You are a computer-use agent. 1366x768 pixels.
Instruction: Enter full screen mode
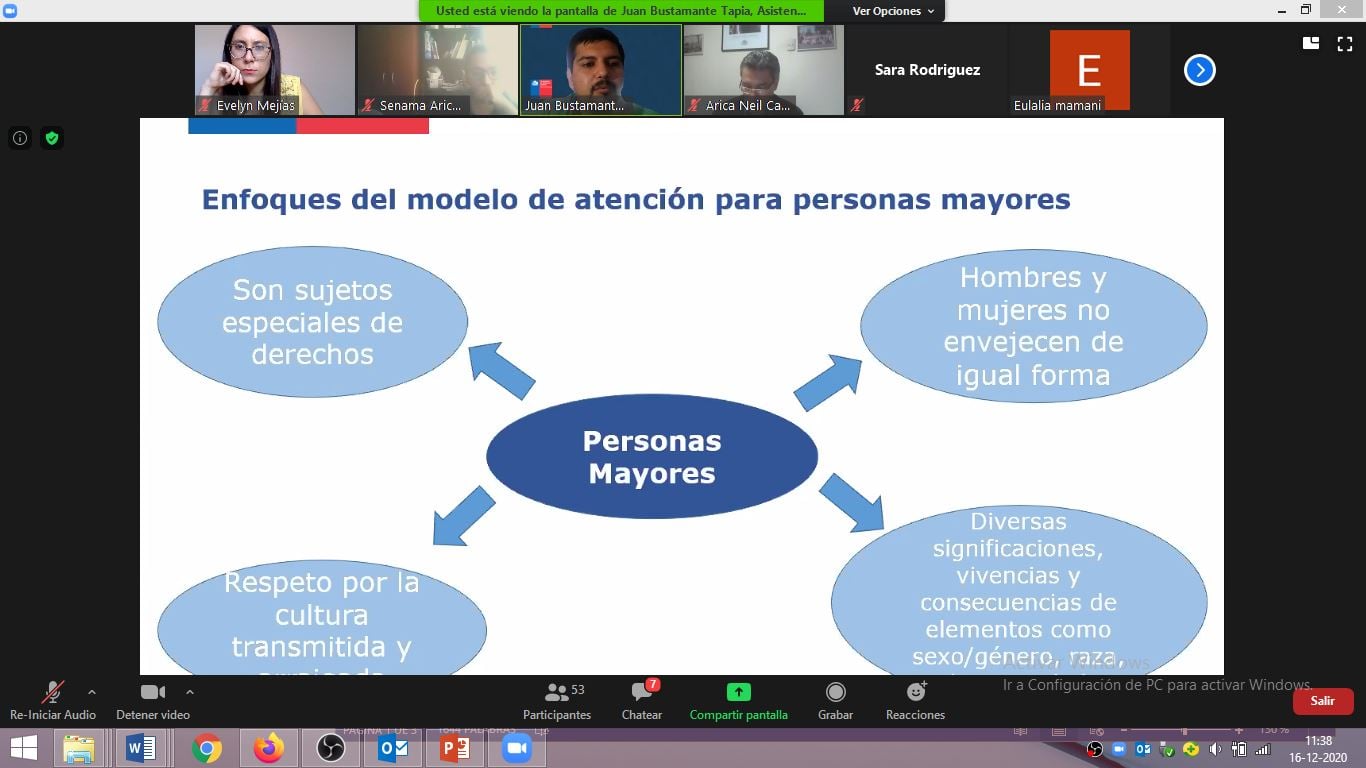pyautogui.click(x=1345, y=43)
